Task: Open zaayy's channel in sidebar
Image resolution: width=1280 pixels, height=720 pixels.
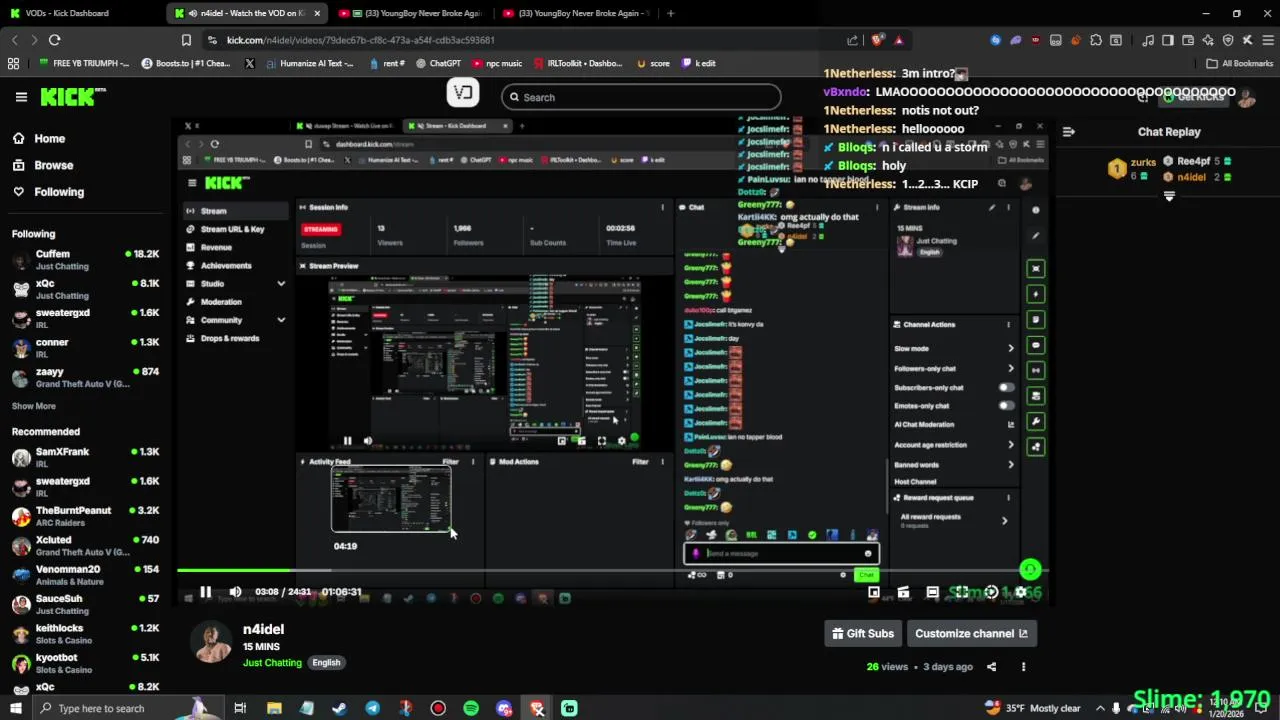Action: click(85, 377)
